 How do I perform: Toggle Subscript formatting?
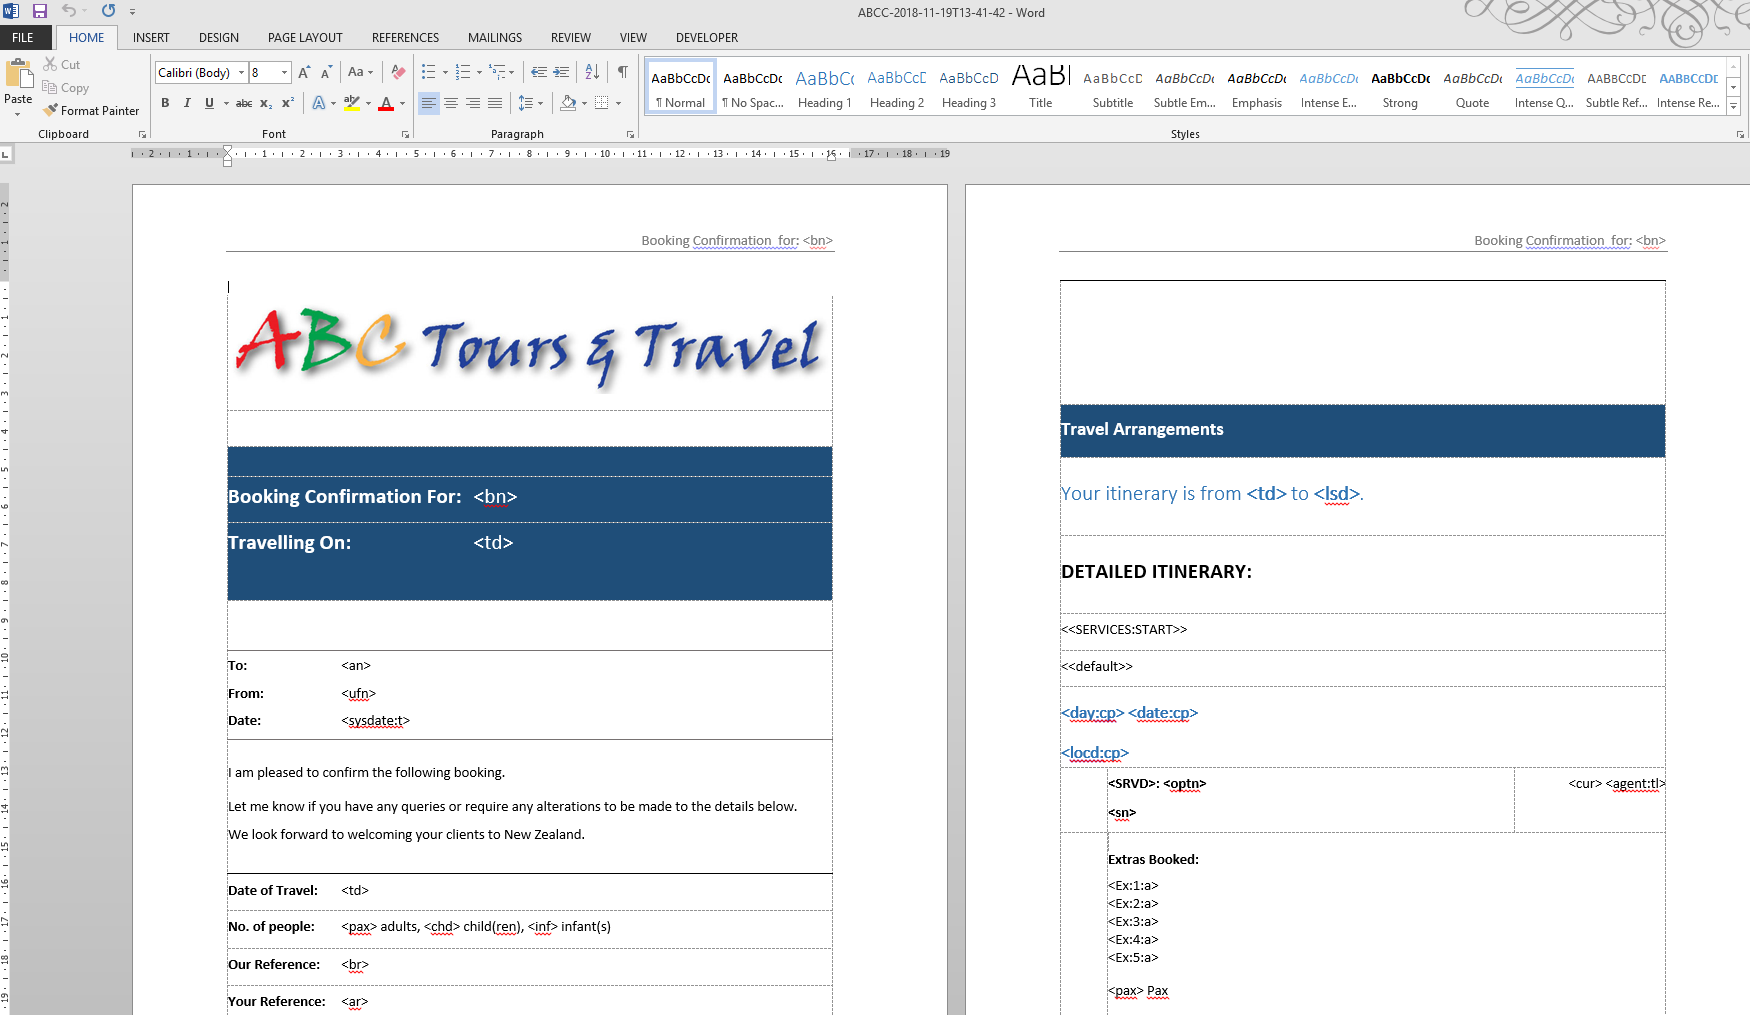click(266, 103)
